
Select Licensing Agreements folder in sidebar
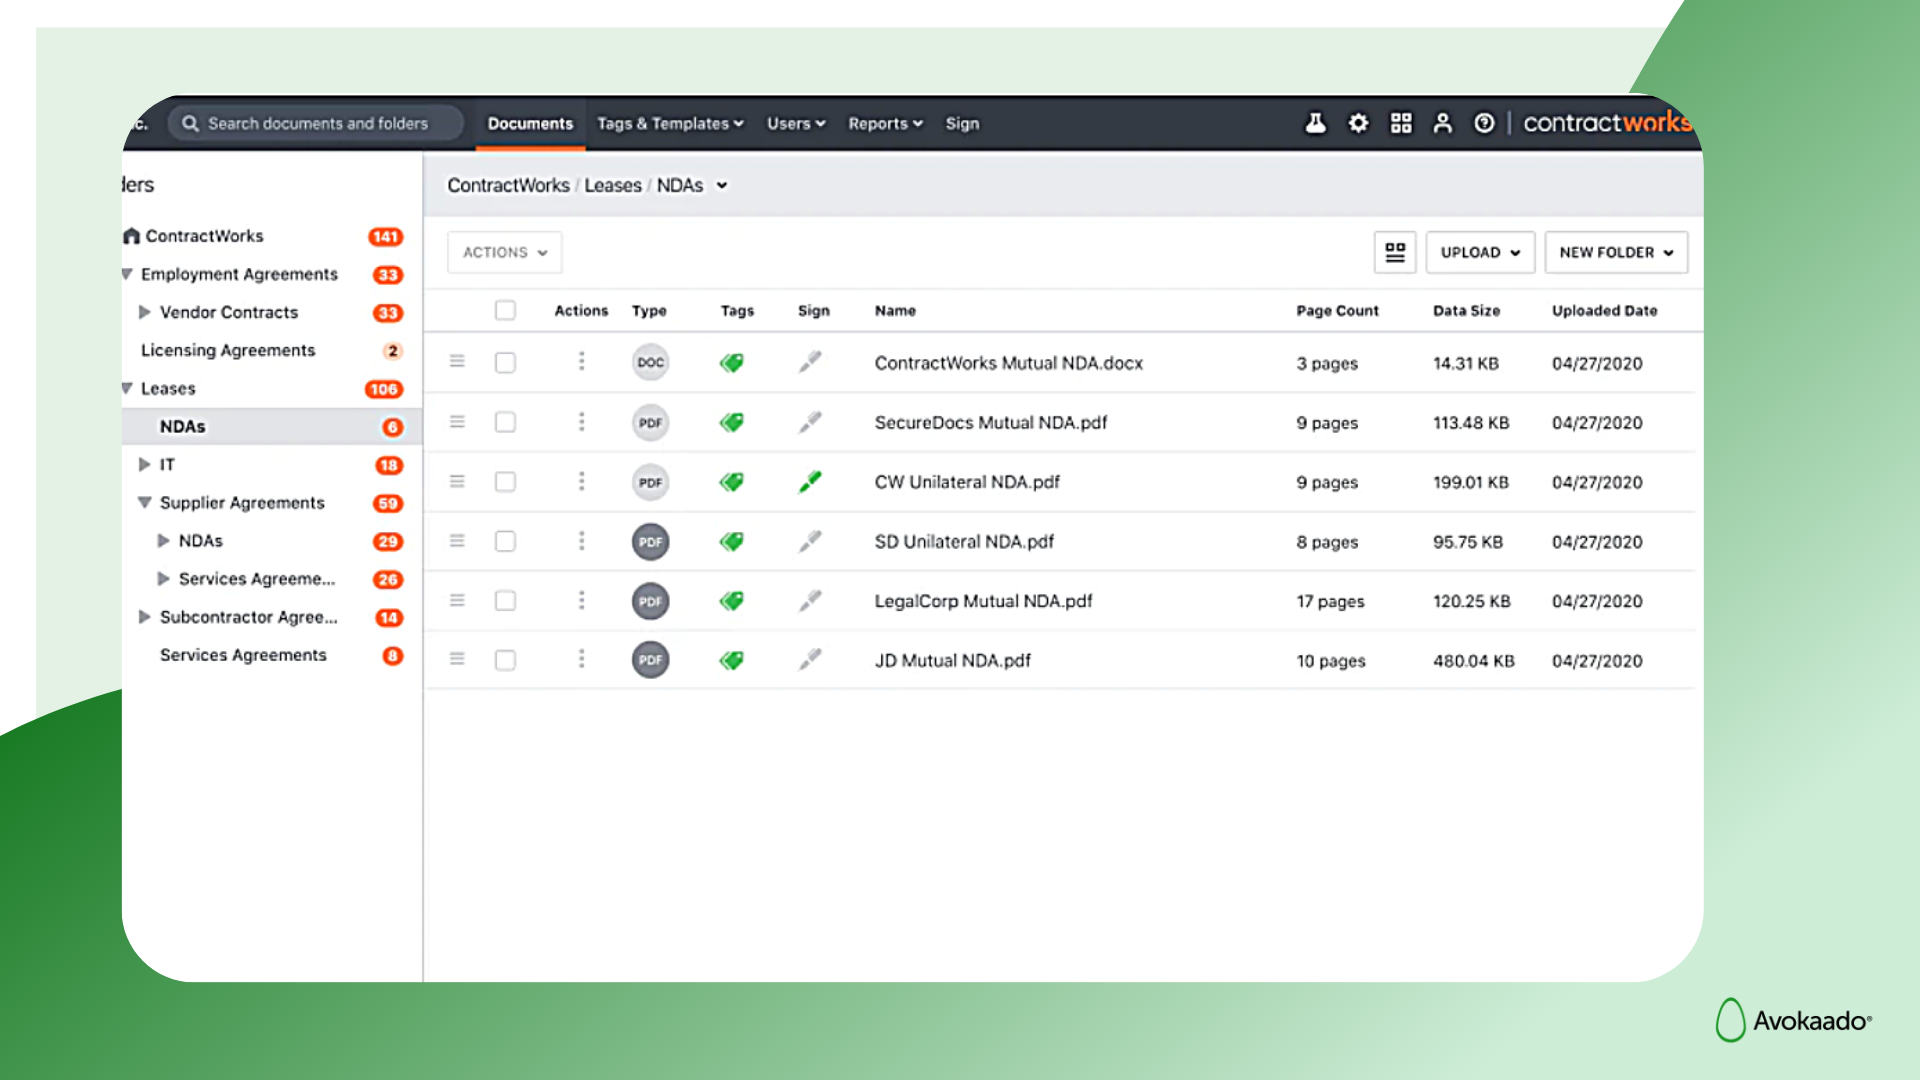[228, 350]
